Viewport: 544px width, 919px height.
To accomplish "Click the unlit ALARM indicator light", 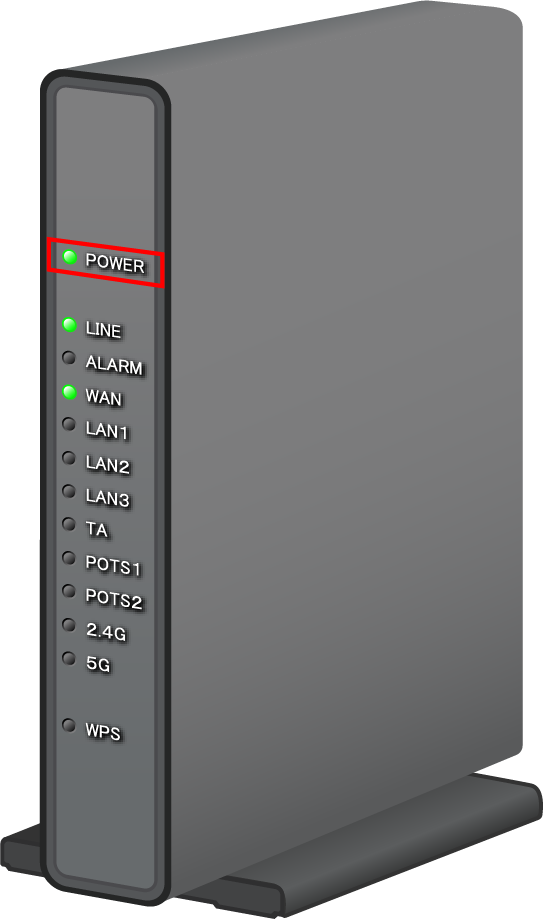I will click(69, 357).
